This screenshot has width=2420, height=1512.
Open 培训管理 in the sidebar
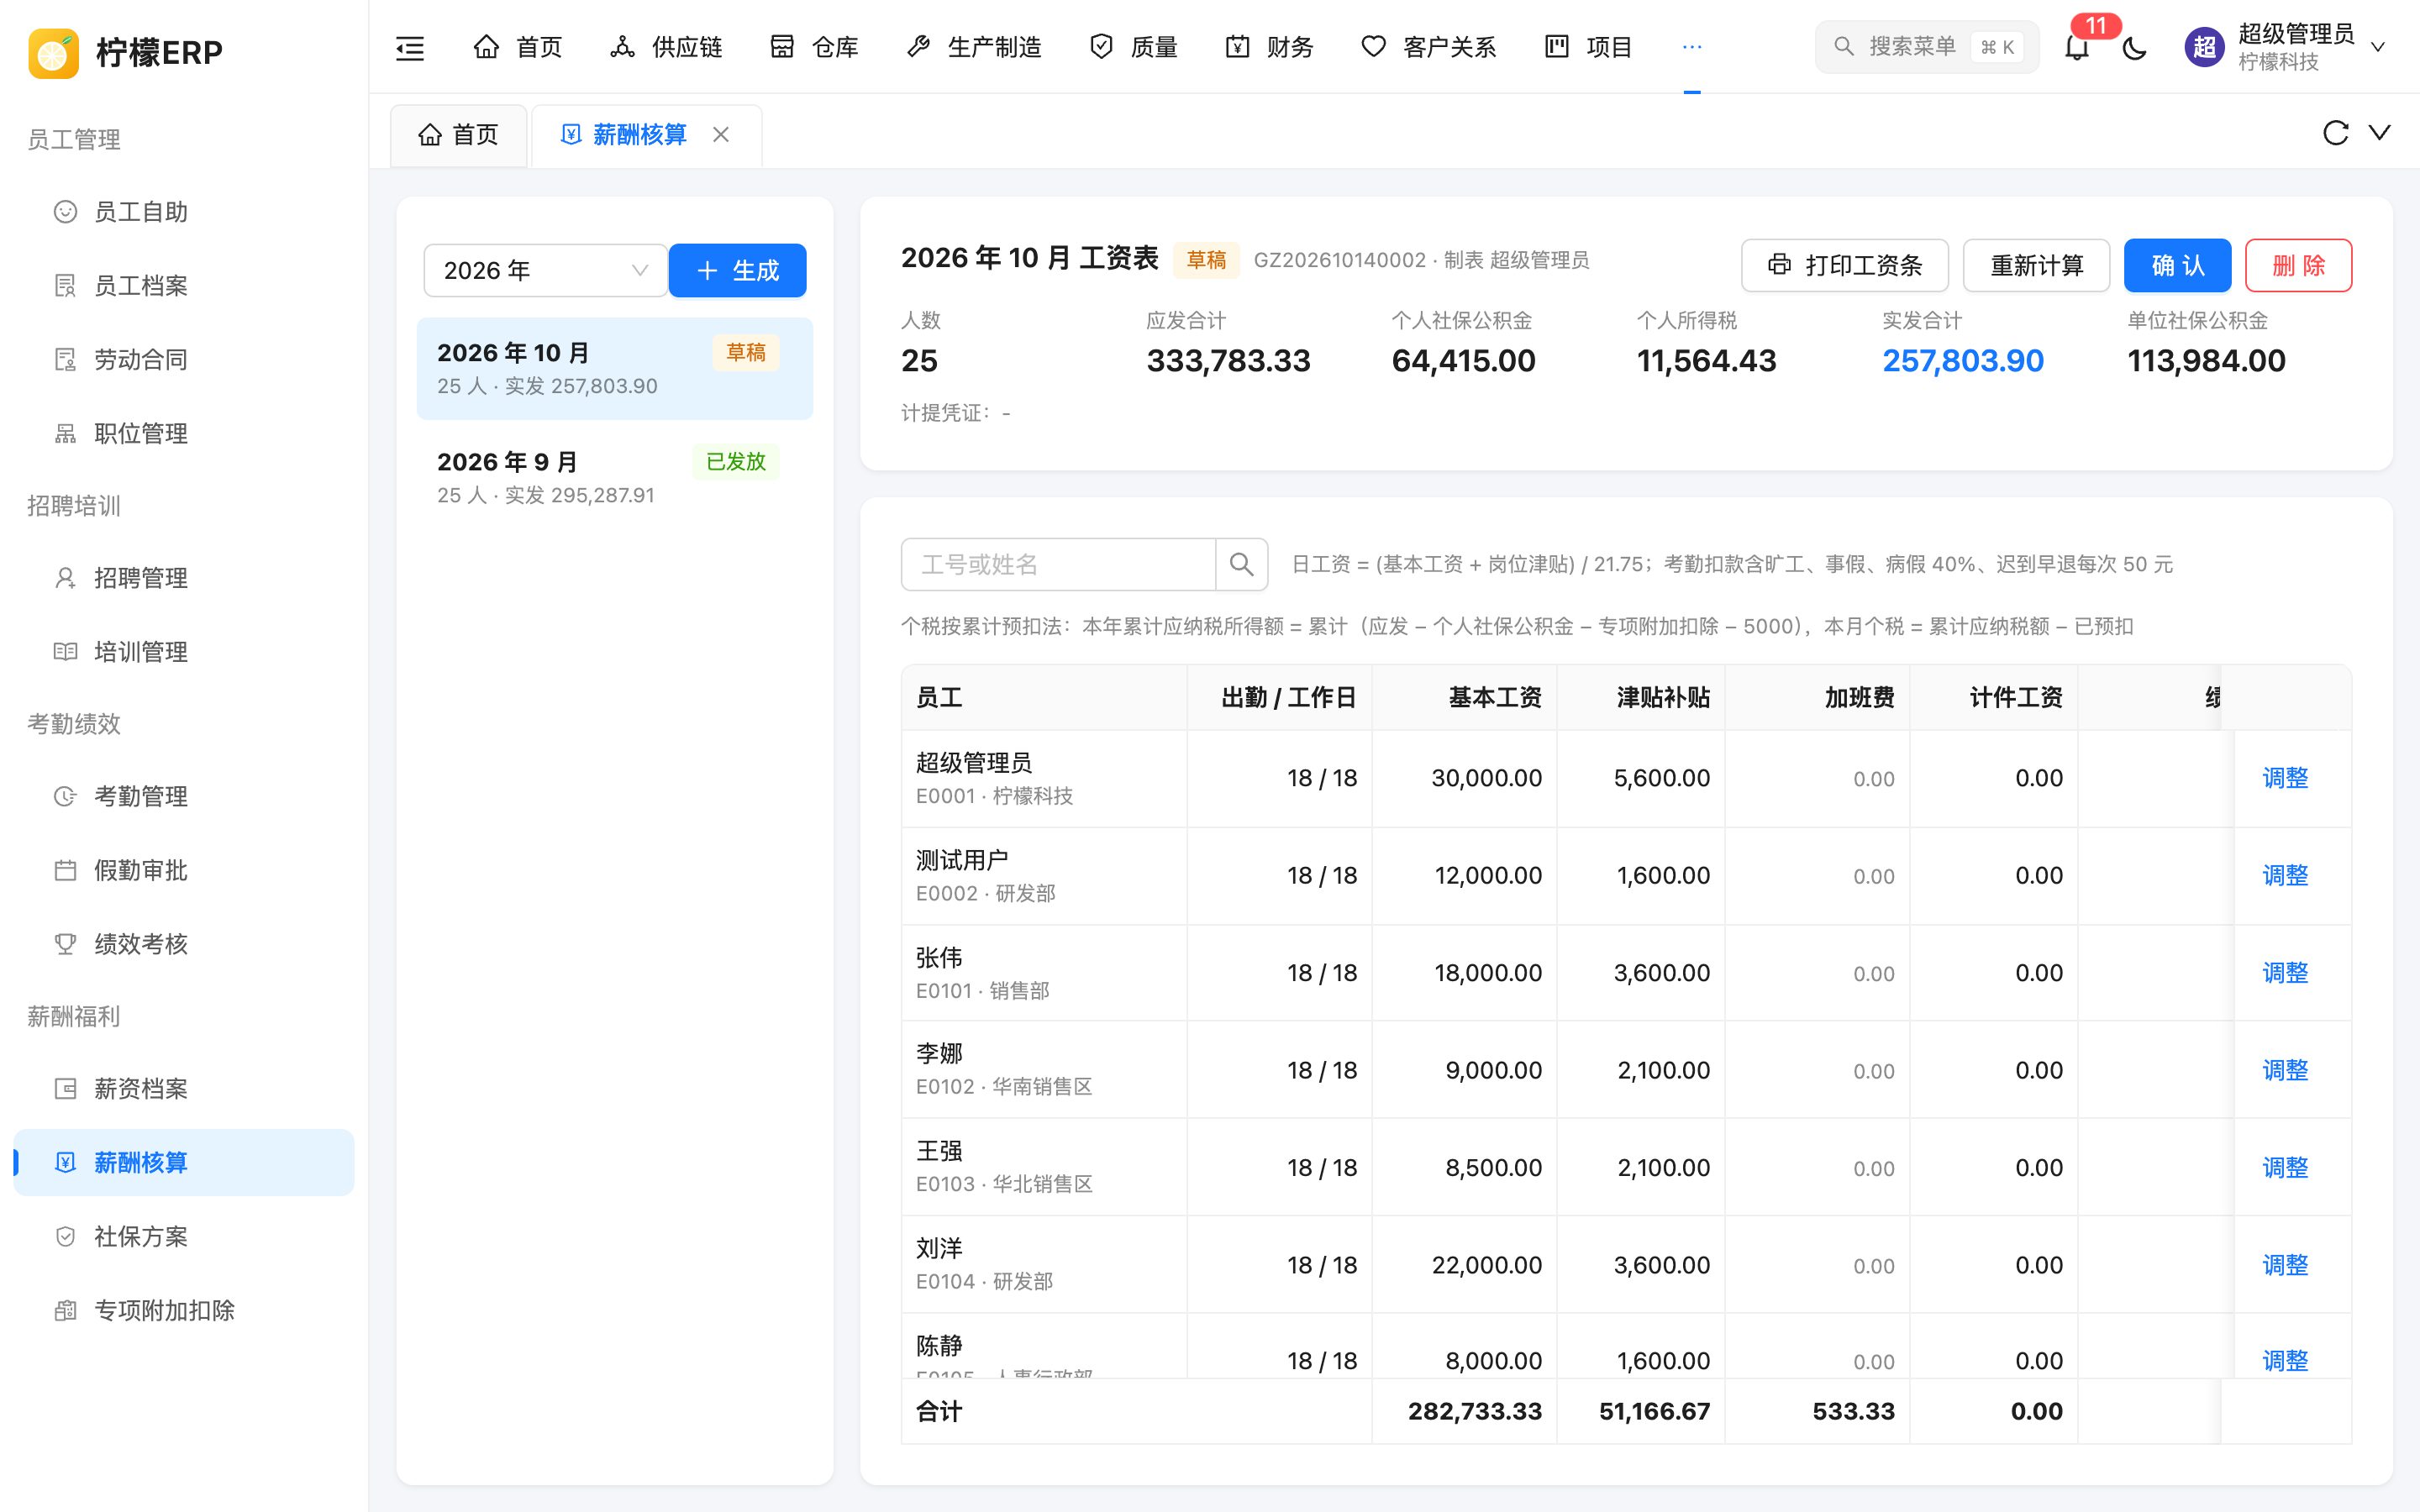184,652
